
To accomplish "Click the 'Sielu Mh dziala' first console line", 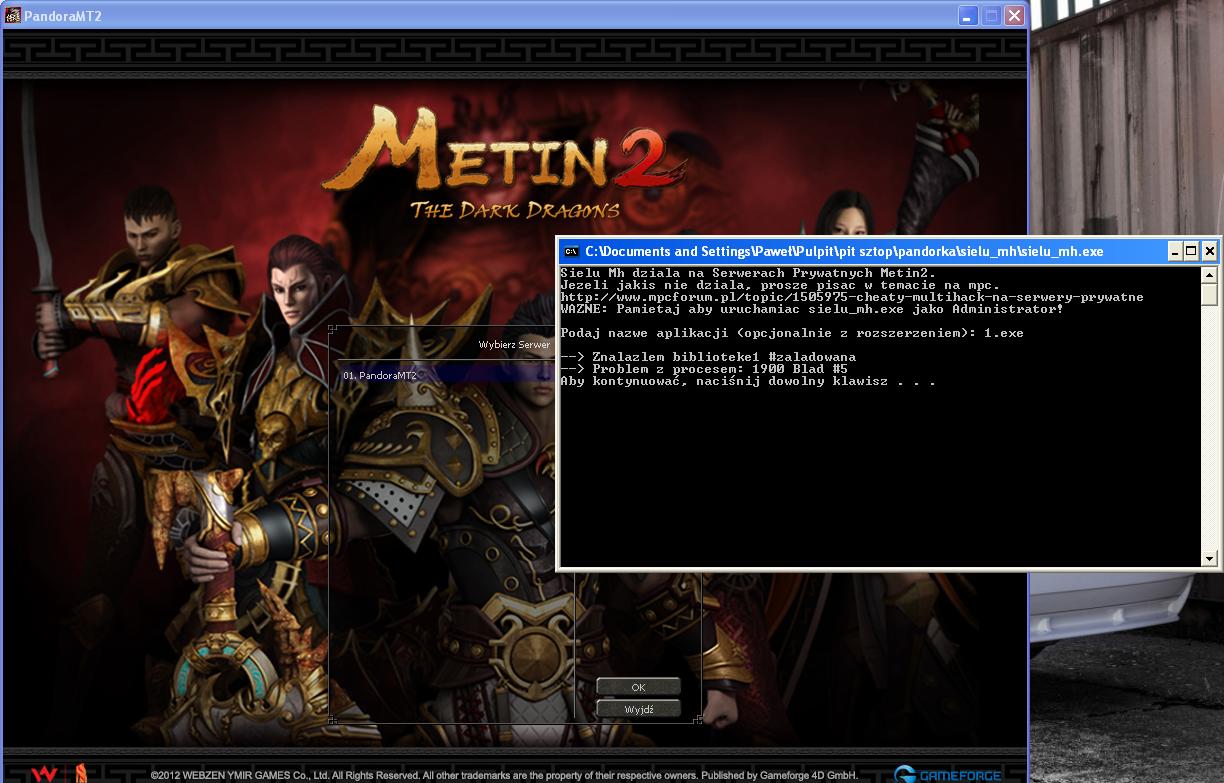I will coord(748,273).
